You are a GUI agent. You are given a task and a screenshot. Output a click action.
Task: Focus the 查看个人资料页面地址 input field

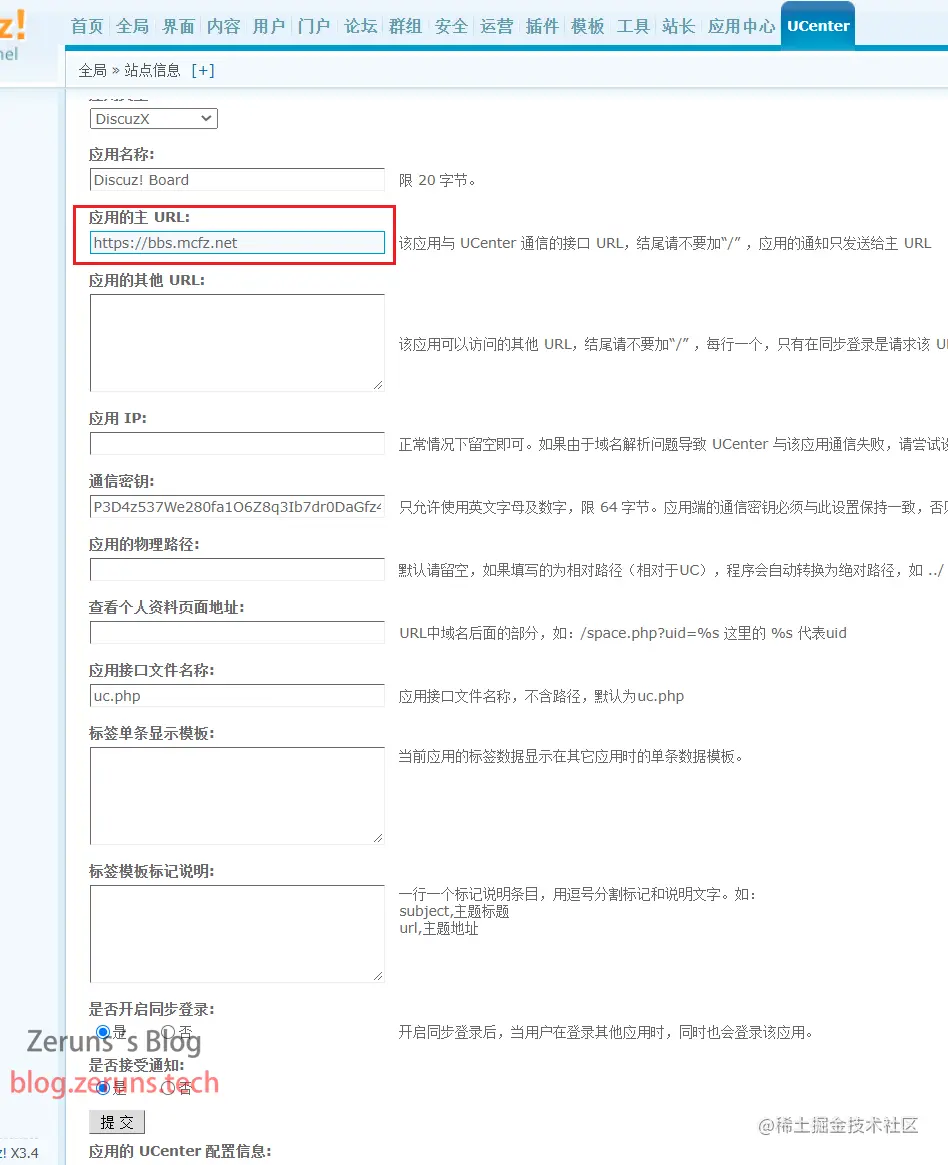click(x=237, y=633)
